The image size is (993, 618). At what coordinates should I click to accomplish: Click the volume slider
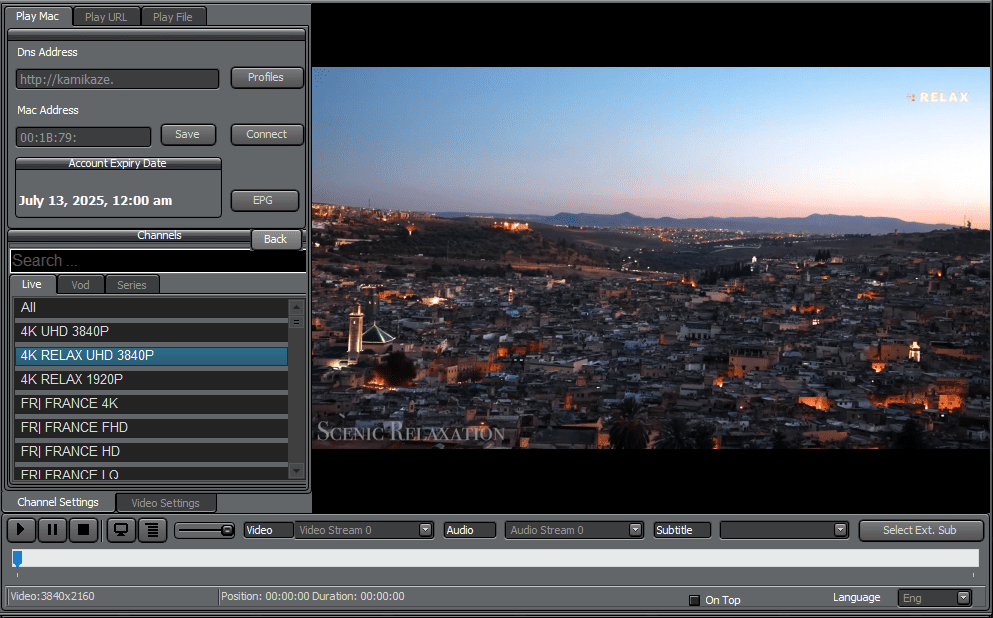click(205, 530)
